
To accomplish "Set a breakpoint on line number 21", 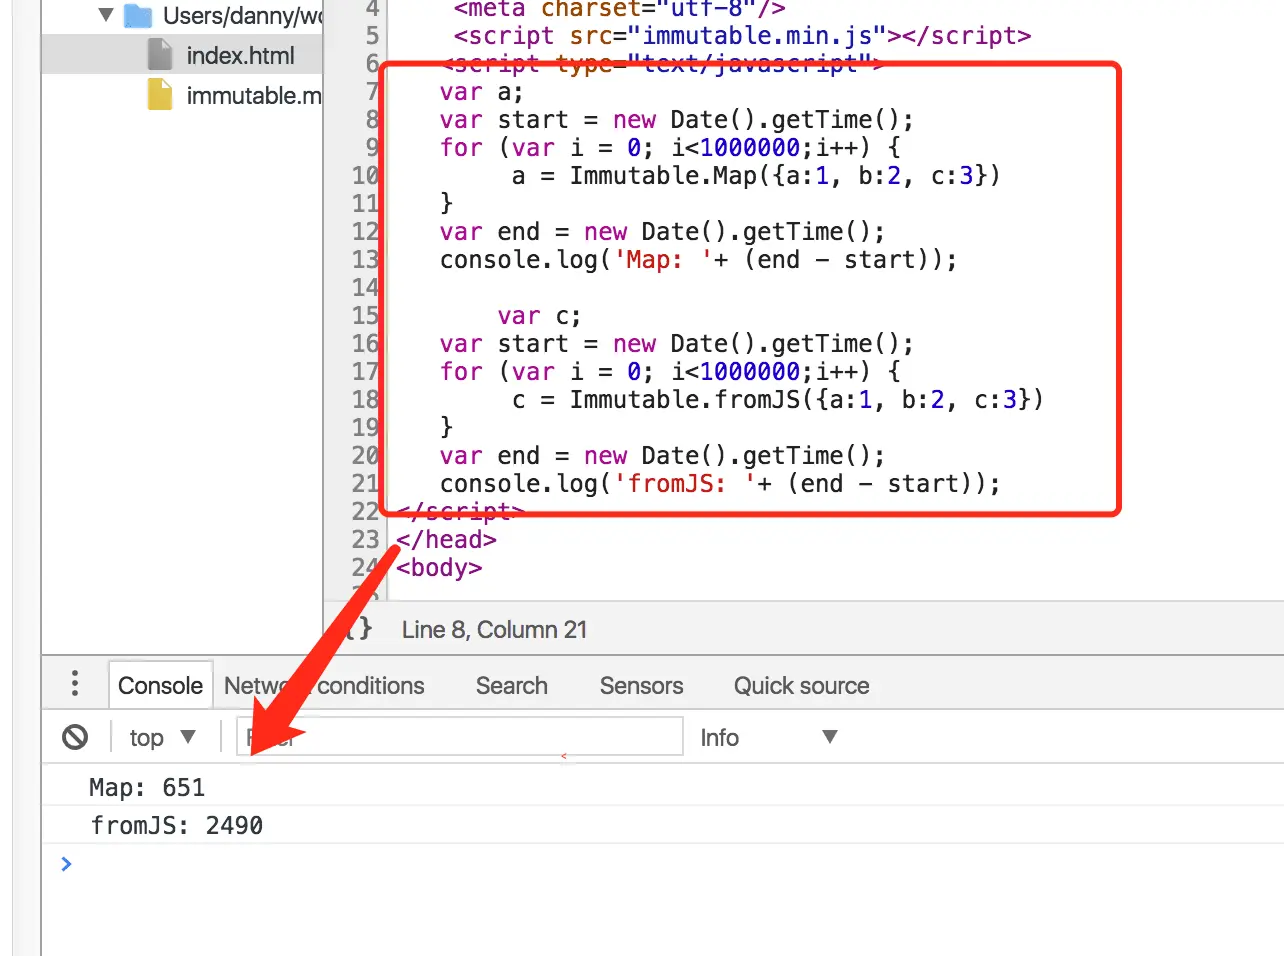I will tap(365, 484).
